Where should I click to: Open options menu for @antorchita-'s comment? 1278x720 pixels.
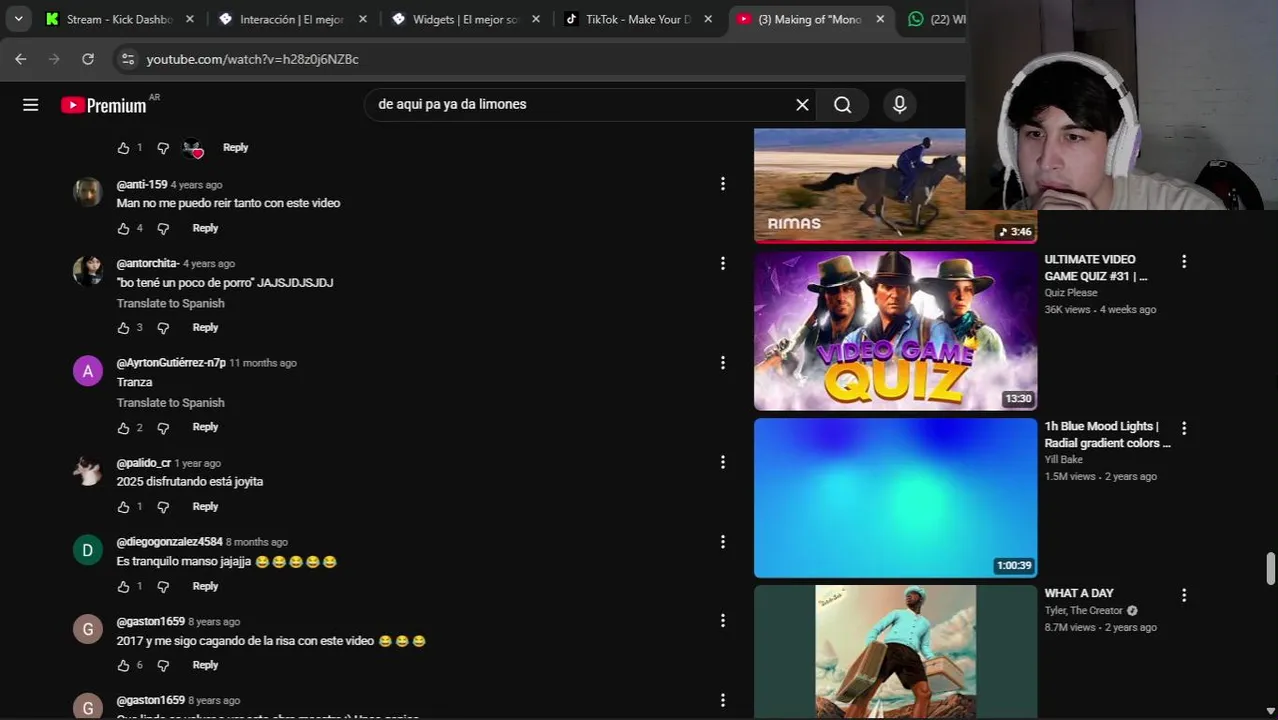(x=722, y=263)
